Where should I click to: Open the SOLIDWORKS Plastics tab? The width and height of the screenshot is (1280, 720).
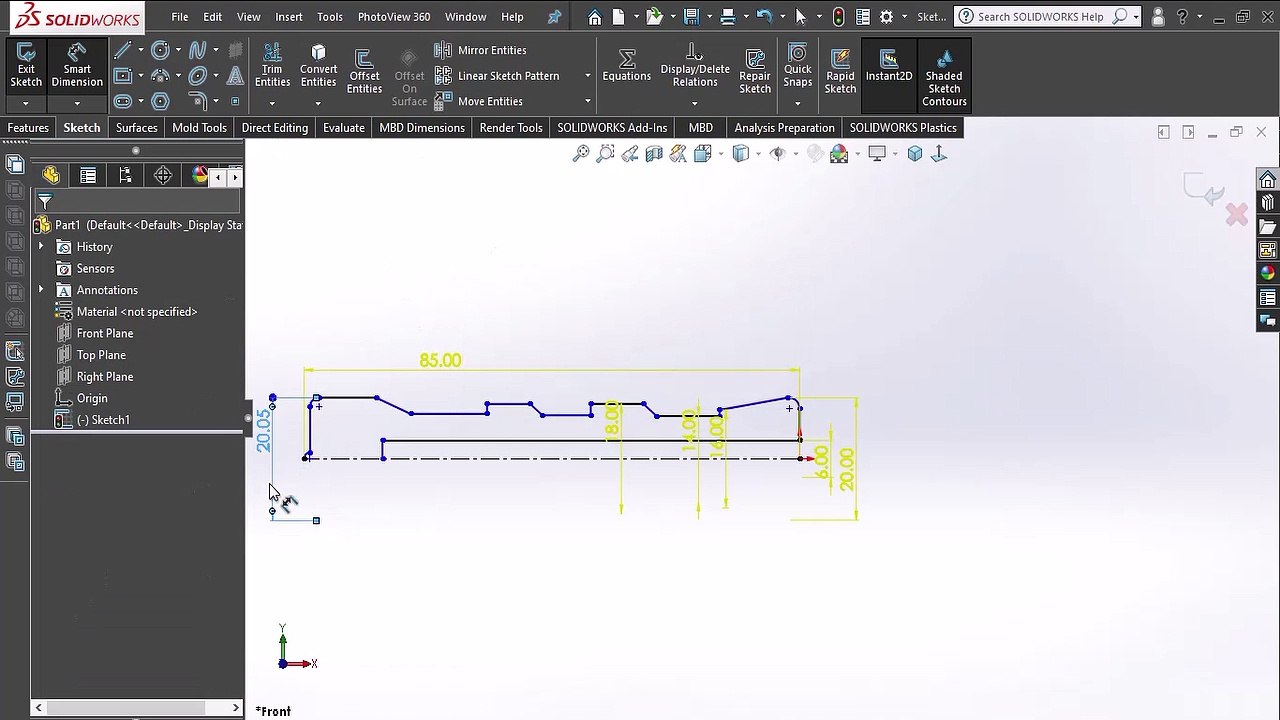[903, 128]
